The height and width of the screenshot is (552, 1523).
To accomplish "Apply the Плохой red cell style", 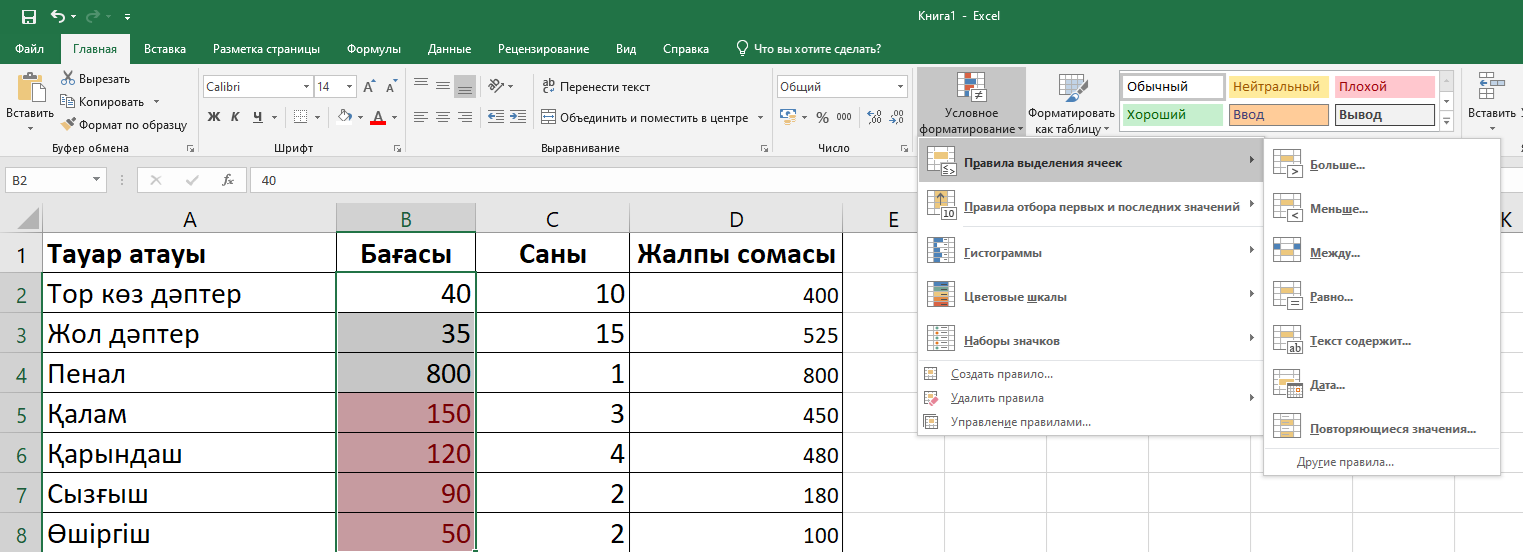I will 1384,87.
